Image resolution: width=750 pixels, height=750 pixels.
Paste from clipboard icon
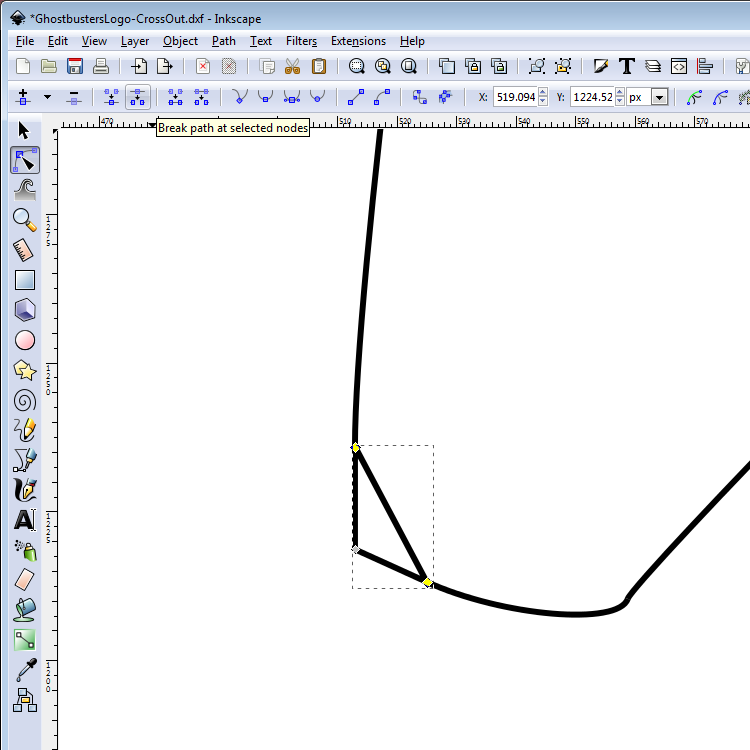click(319, 66)
